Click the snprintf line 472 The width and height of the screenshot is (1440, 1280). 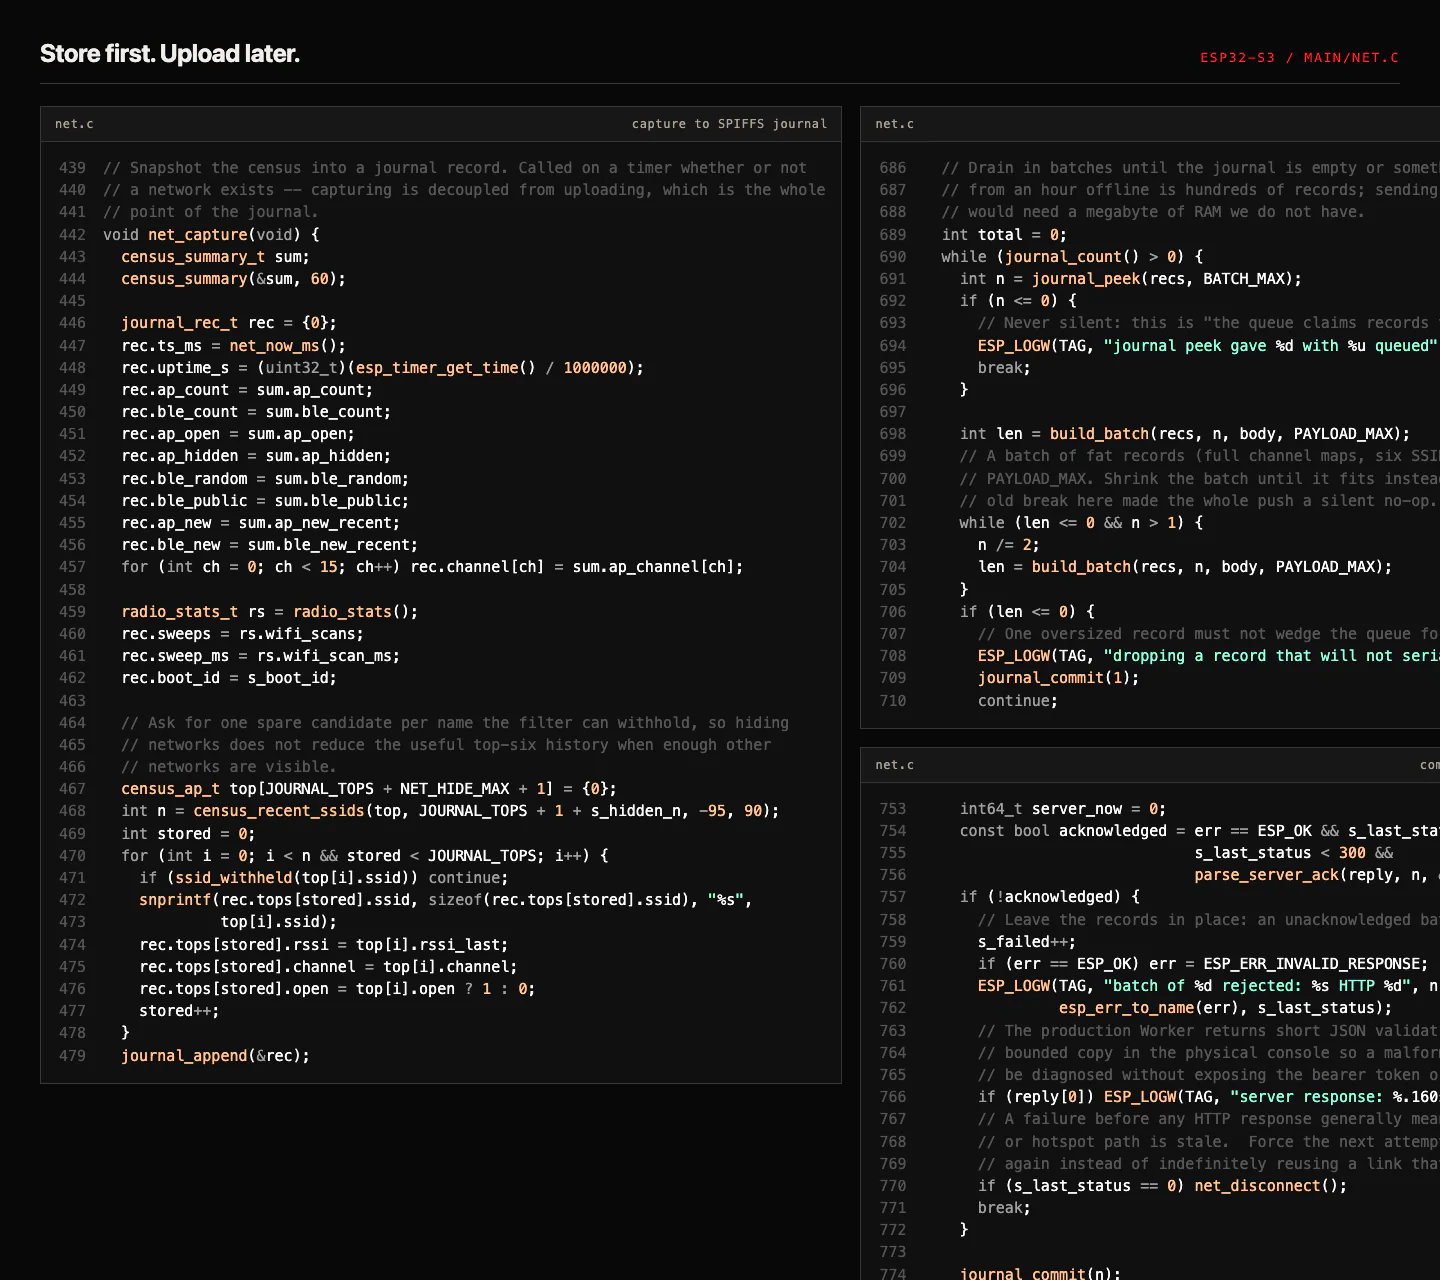pos(445,900)
